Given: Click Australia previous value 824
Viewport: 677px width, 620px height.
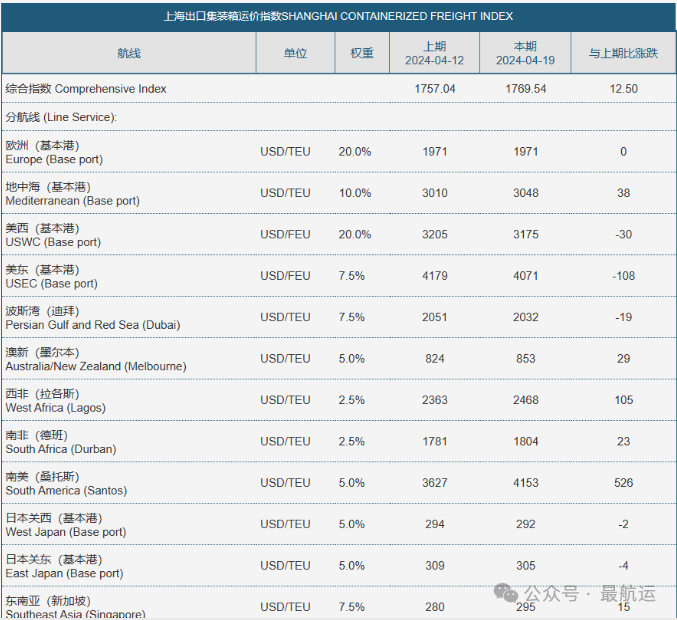Looking at the screenshot, I should pos(435,359).
